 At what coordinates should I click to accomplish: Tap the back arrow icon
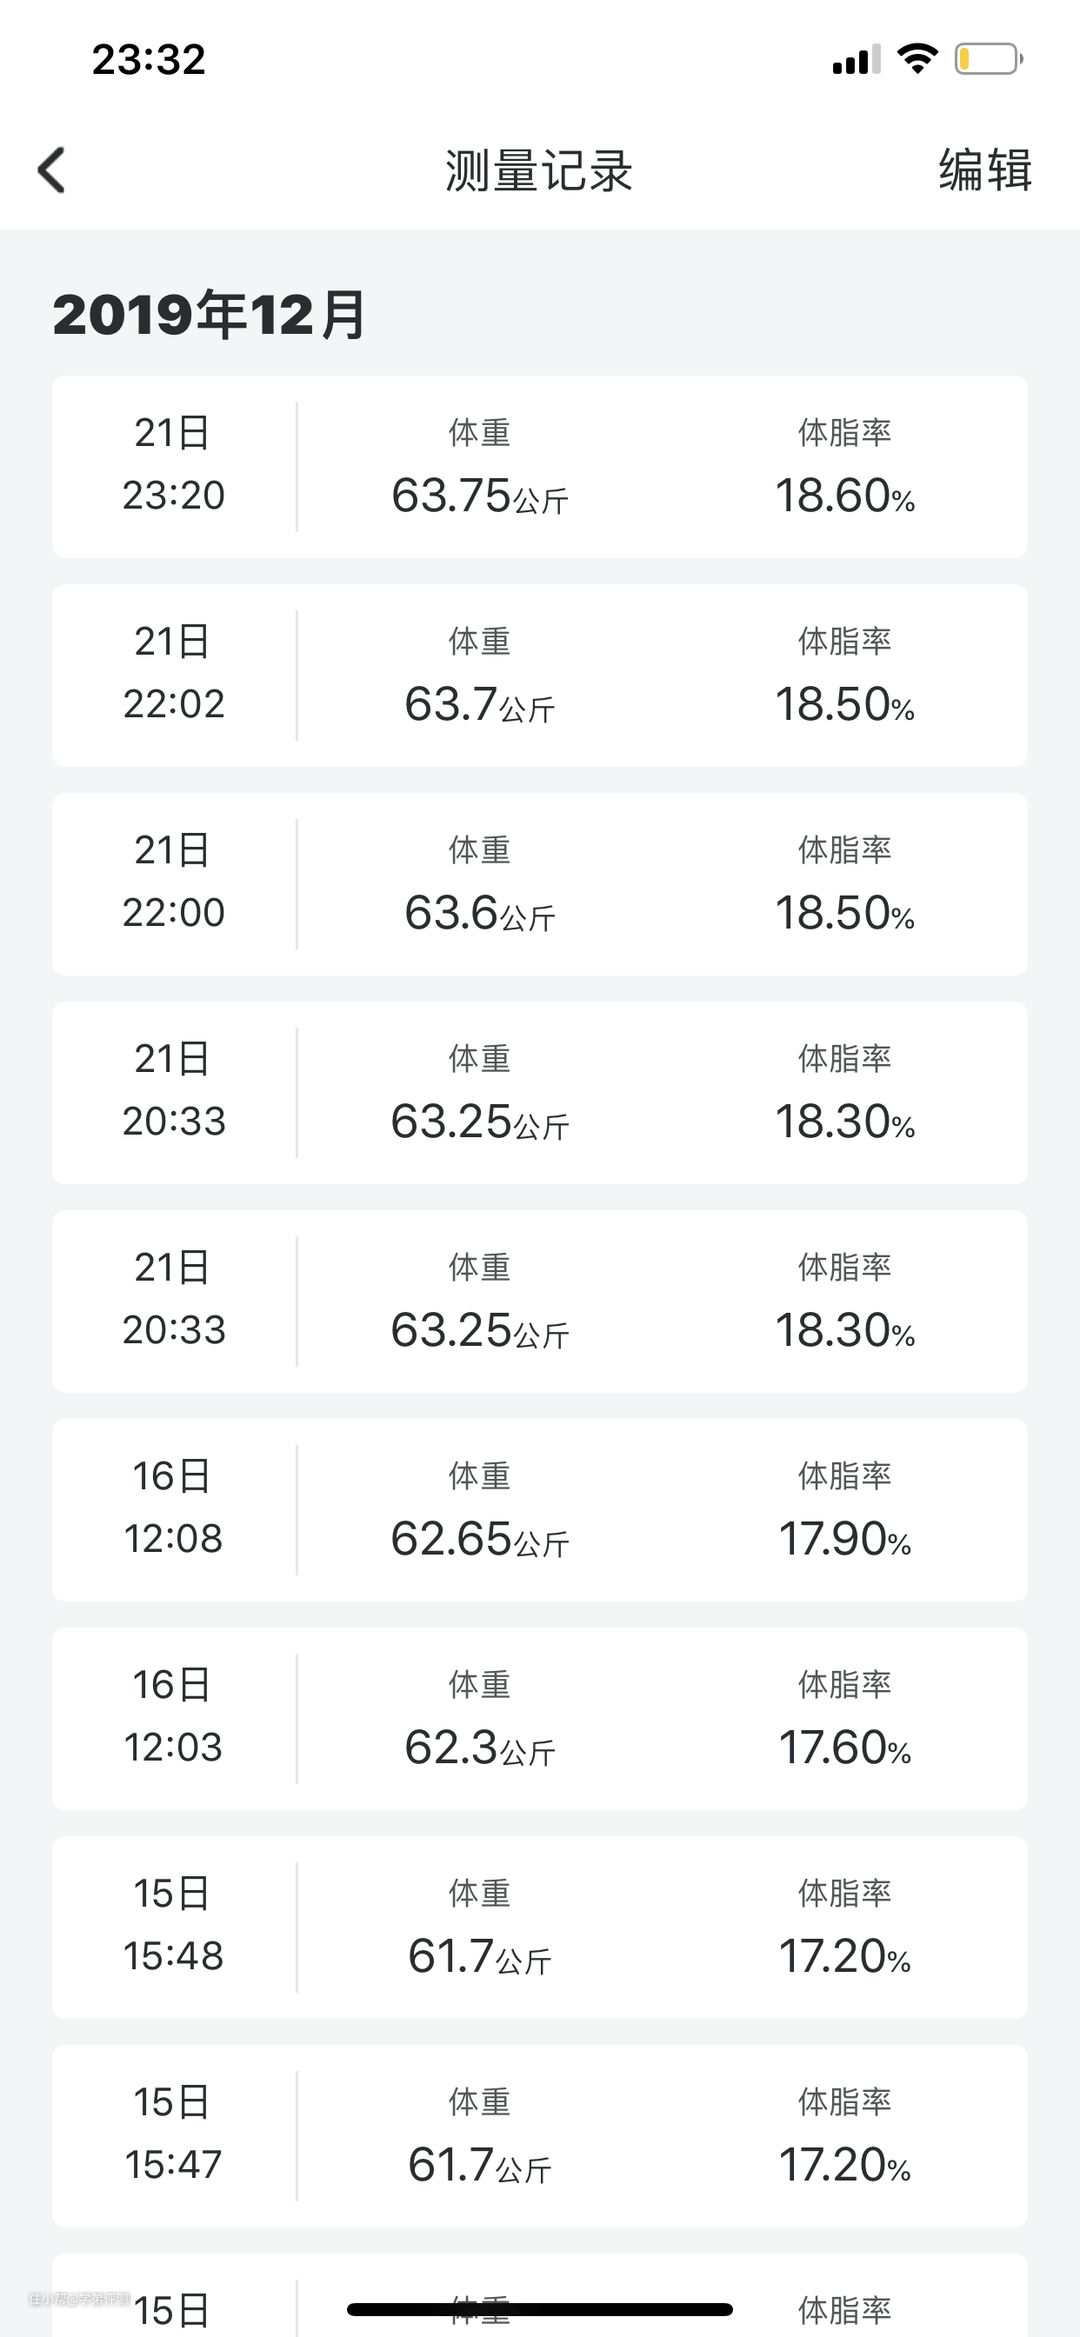click(x=52, y=170)
